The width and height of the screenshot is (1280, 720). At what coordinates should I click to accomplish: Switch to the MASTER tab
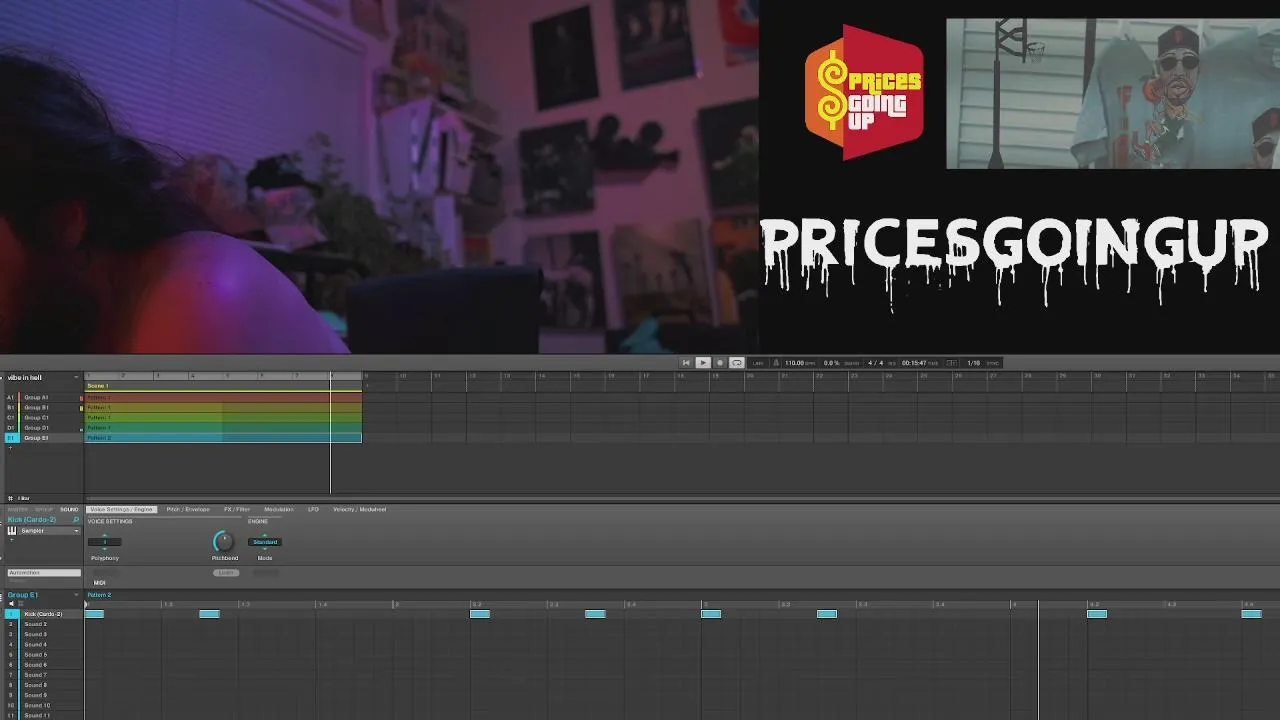coord(18,509)
